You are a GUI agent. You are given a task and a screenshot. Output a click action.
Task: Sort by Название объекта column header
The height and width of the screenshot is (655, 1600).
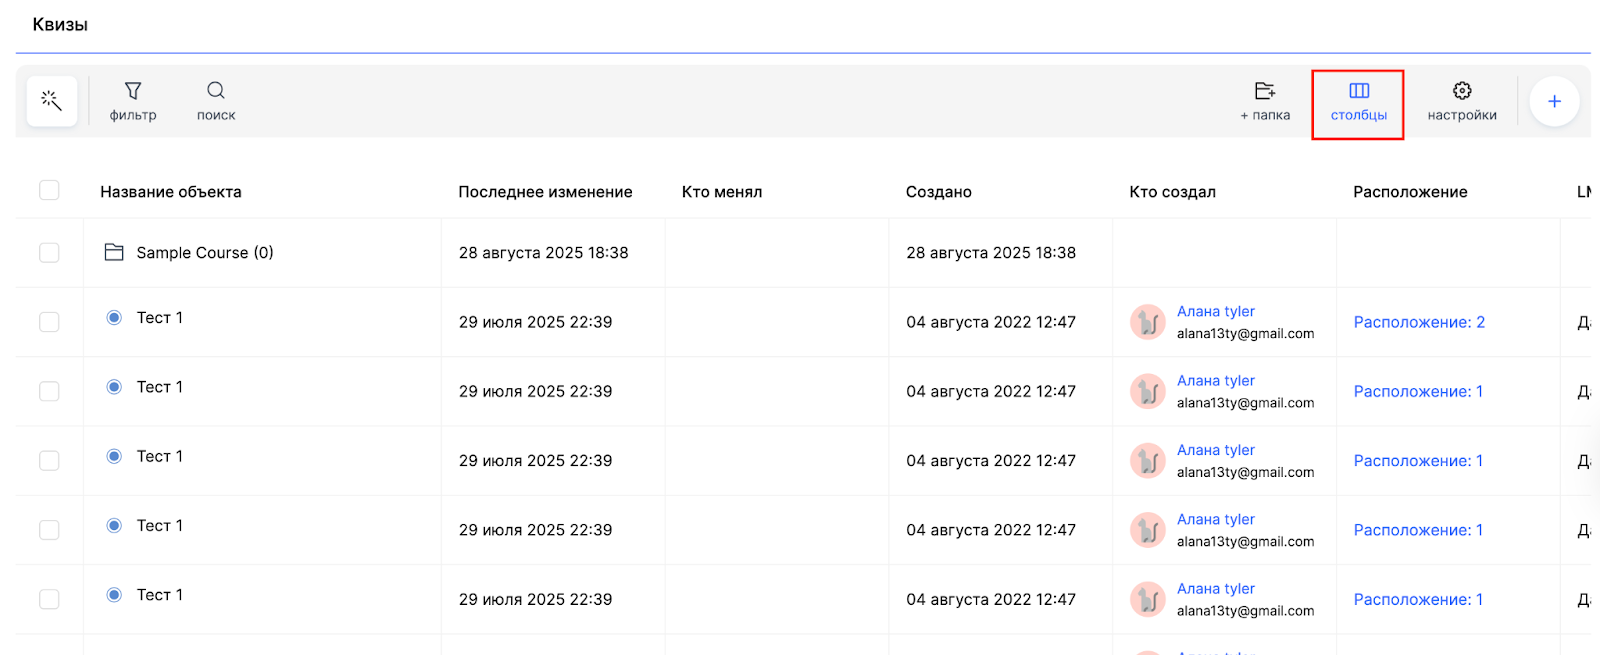[171, 192]
